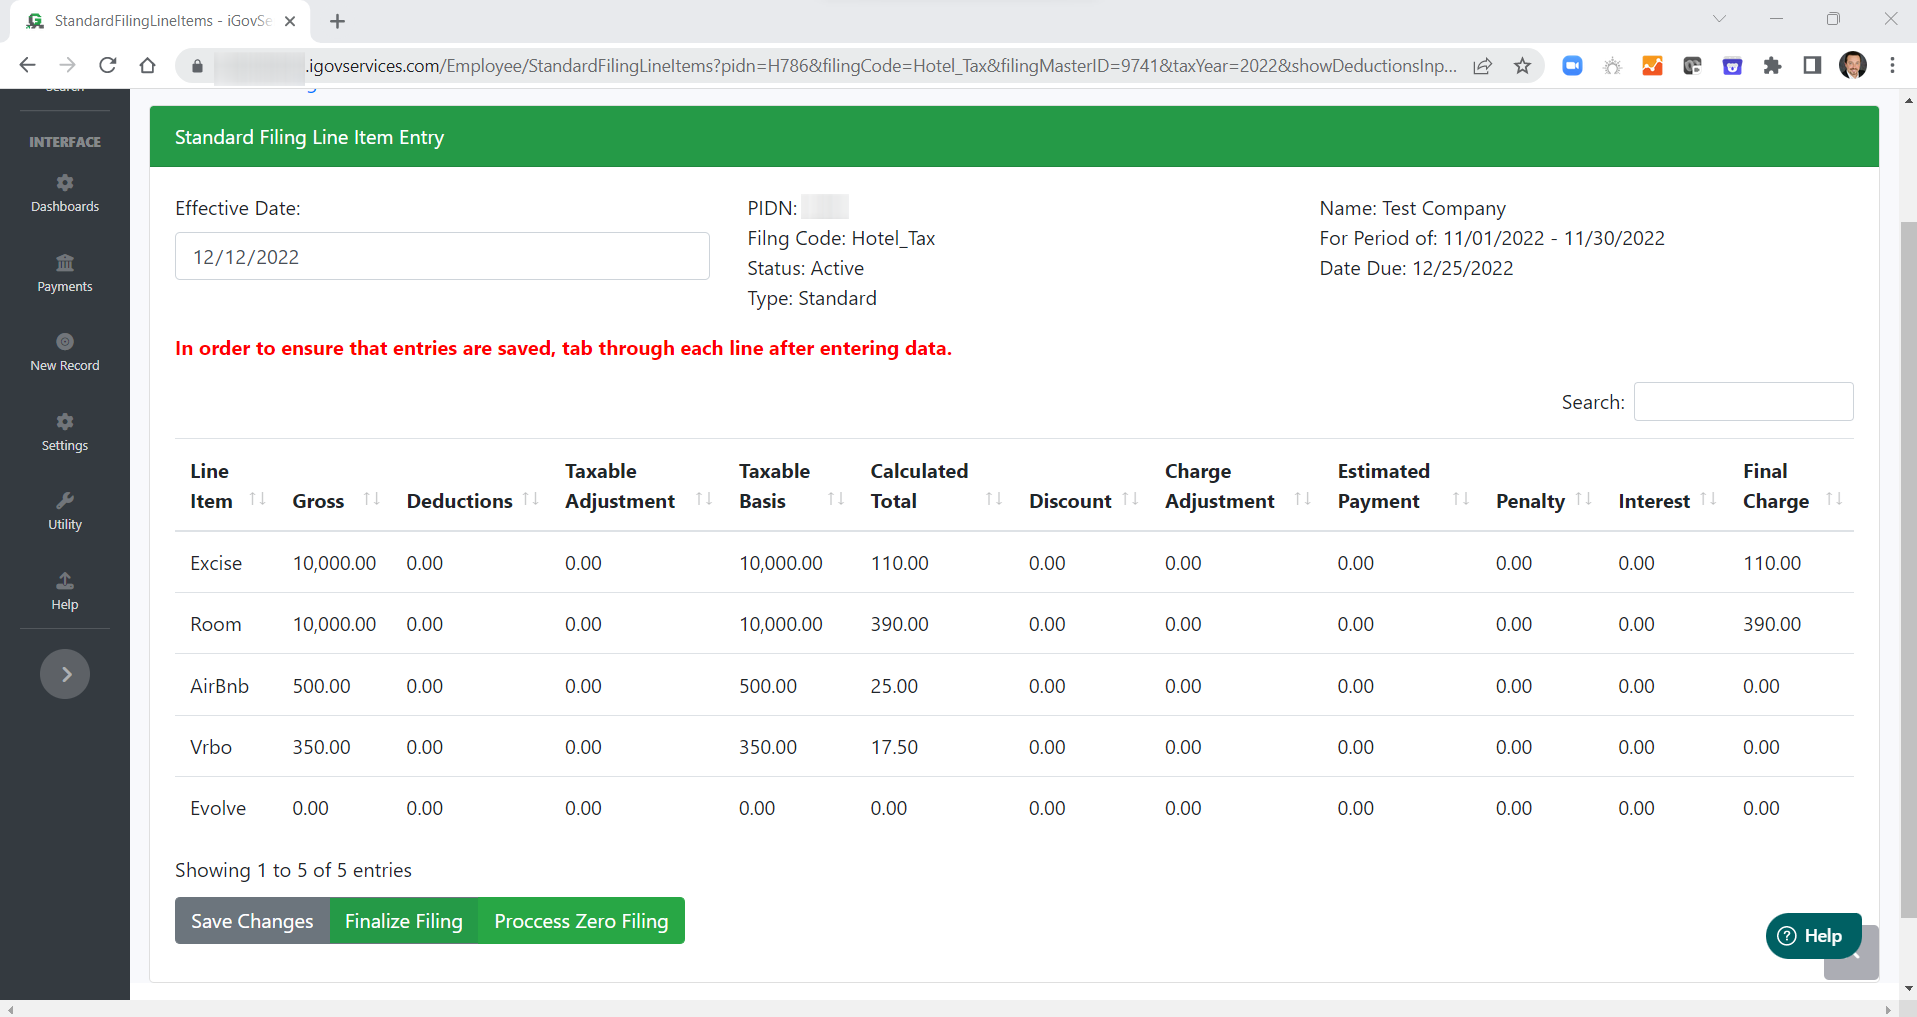
Task: Open Settings from the sidebar
Action: click(64, 432)
